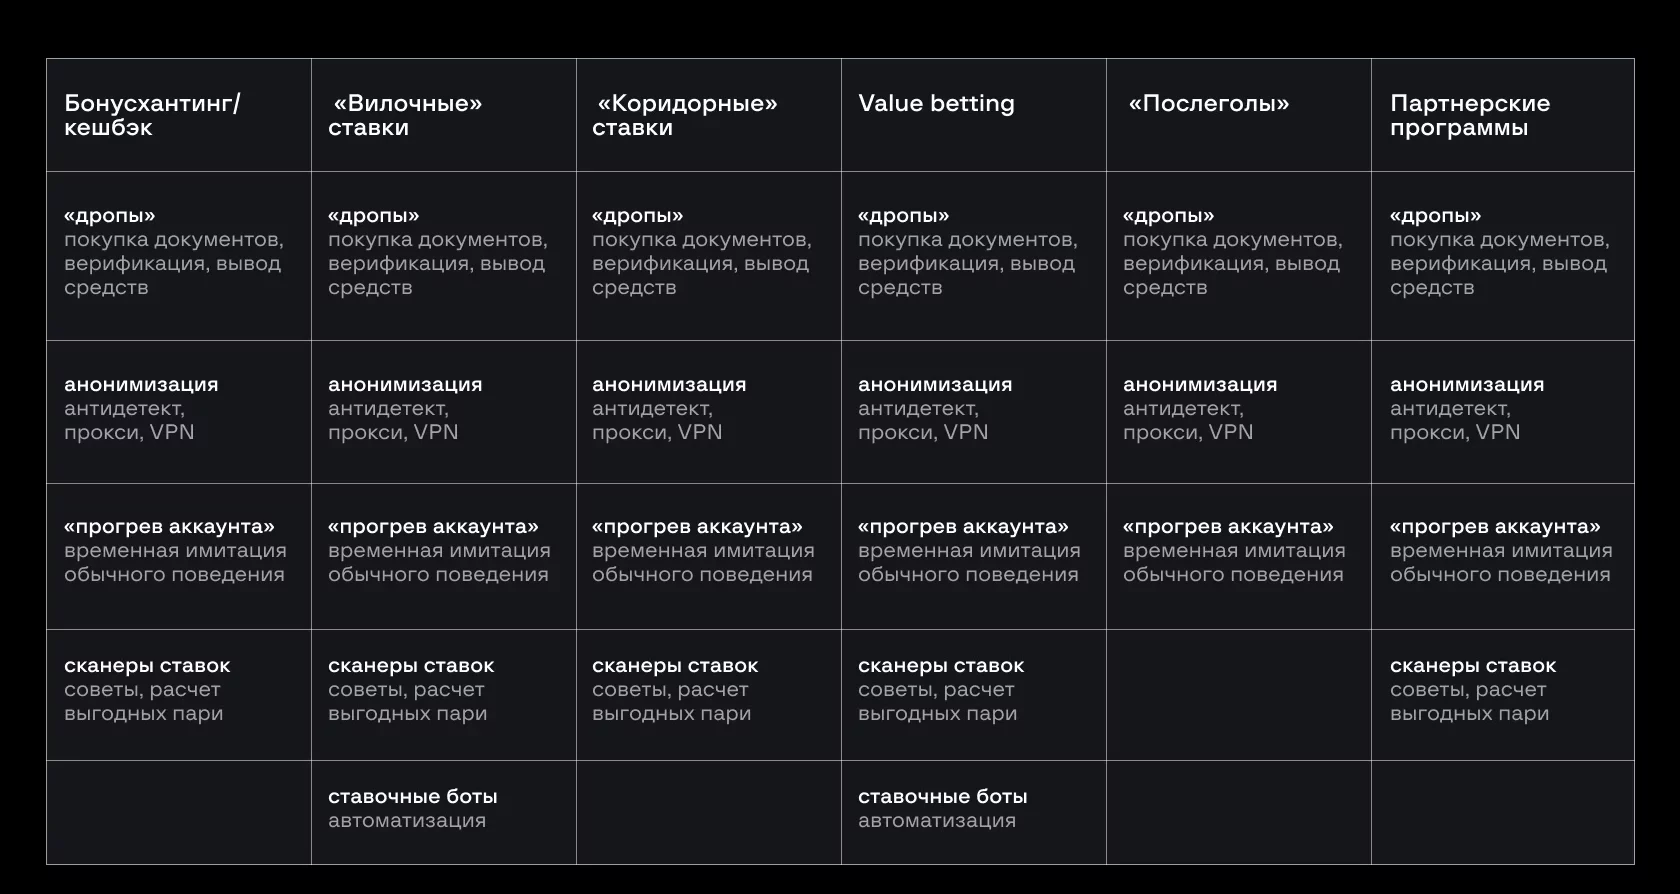Select the «Вилочные» ставки header cell
The image size is (1680, 894).
tap(405, 115)
